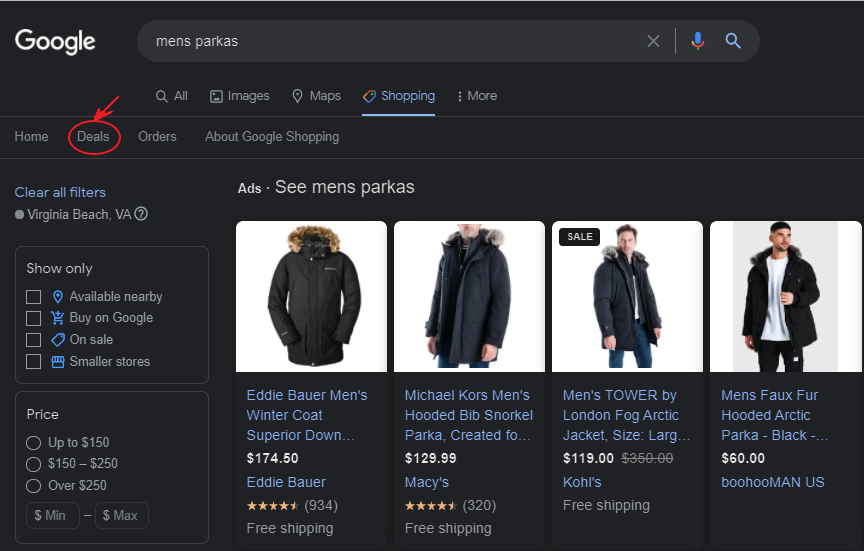Click the 934 reviews star rating
This screenshot has width=864, height=551.
click(292, 505)
